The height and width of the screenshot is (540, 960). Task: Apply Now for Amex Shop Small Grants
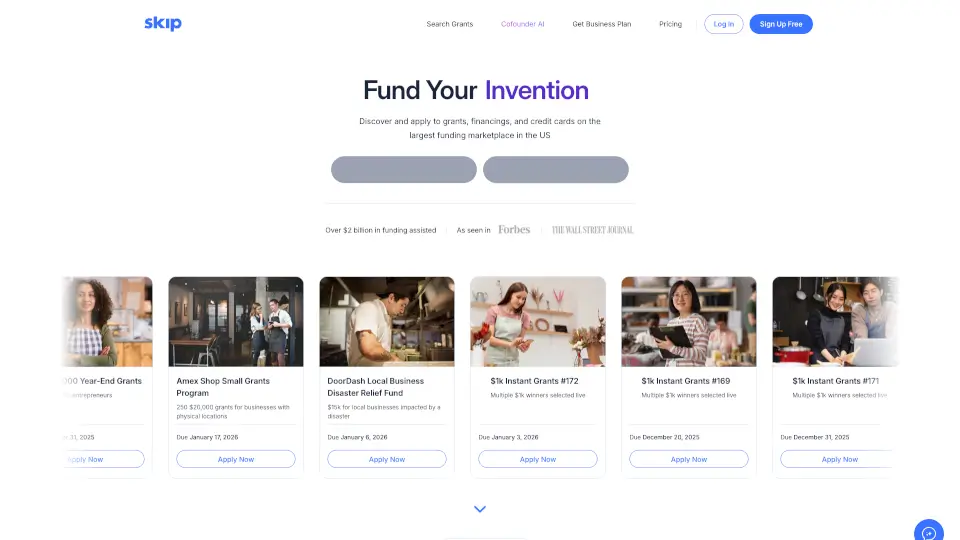[236, 459]
